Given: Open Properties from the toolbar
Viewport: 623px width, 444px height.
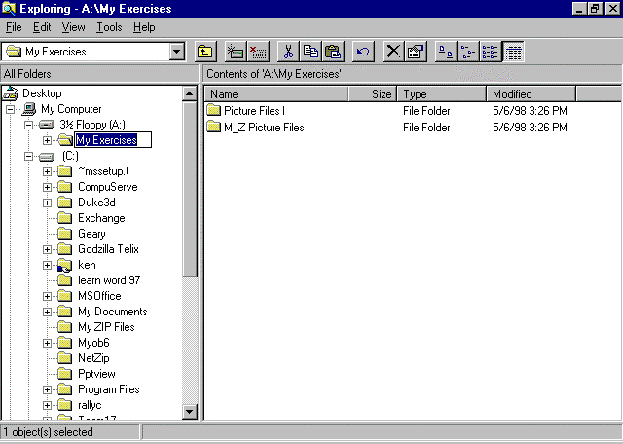Looking at the screenshot, I should click(x=416, y=51).
